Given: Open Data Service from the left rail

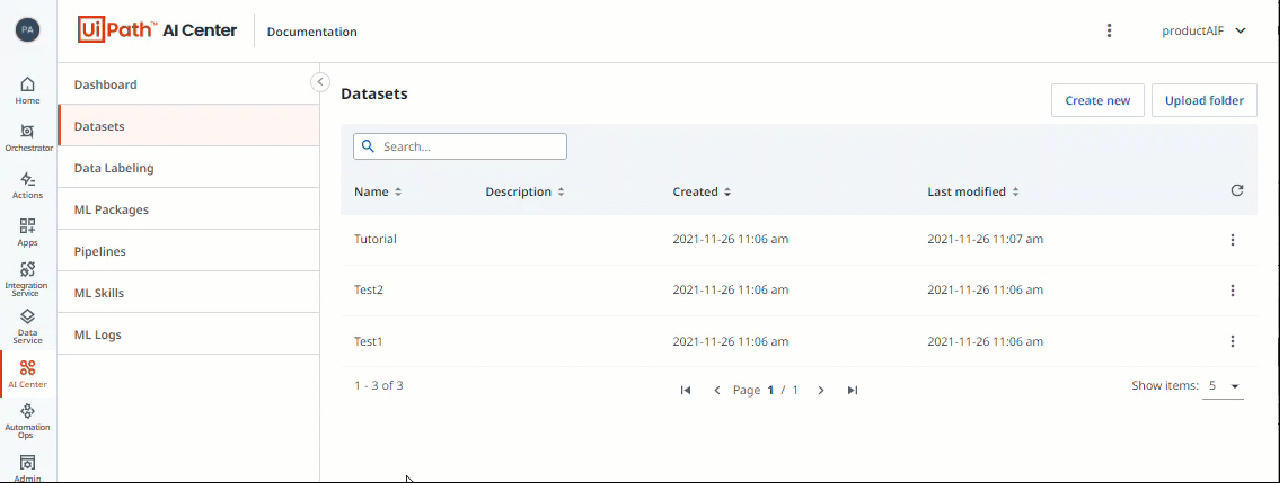Looking at the screenshot, I should [27, 327].
